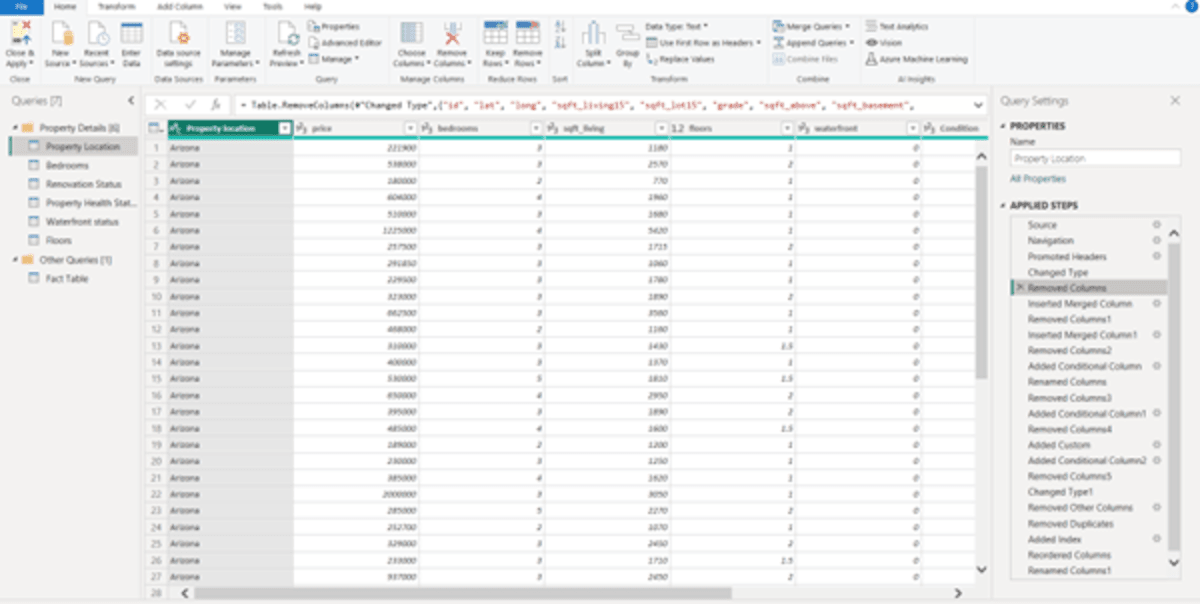Click the Group By icon
Image resolution: width=1200 pixels, height=604 pixels.
coord(627,33)
